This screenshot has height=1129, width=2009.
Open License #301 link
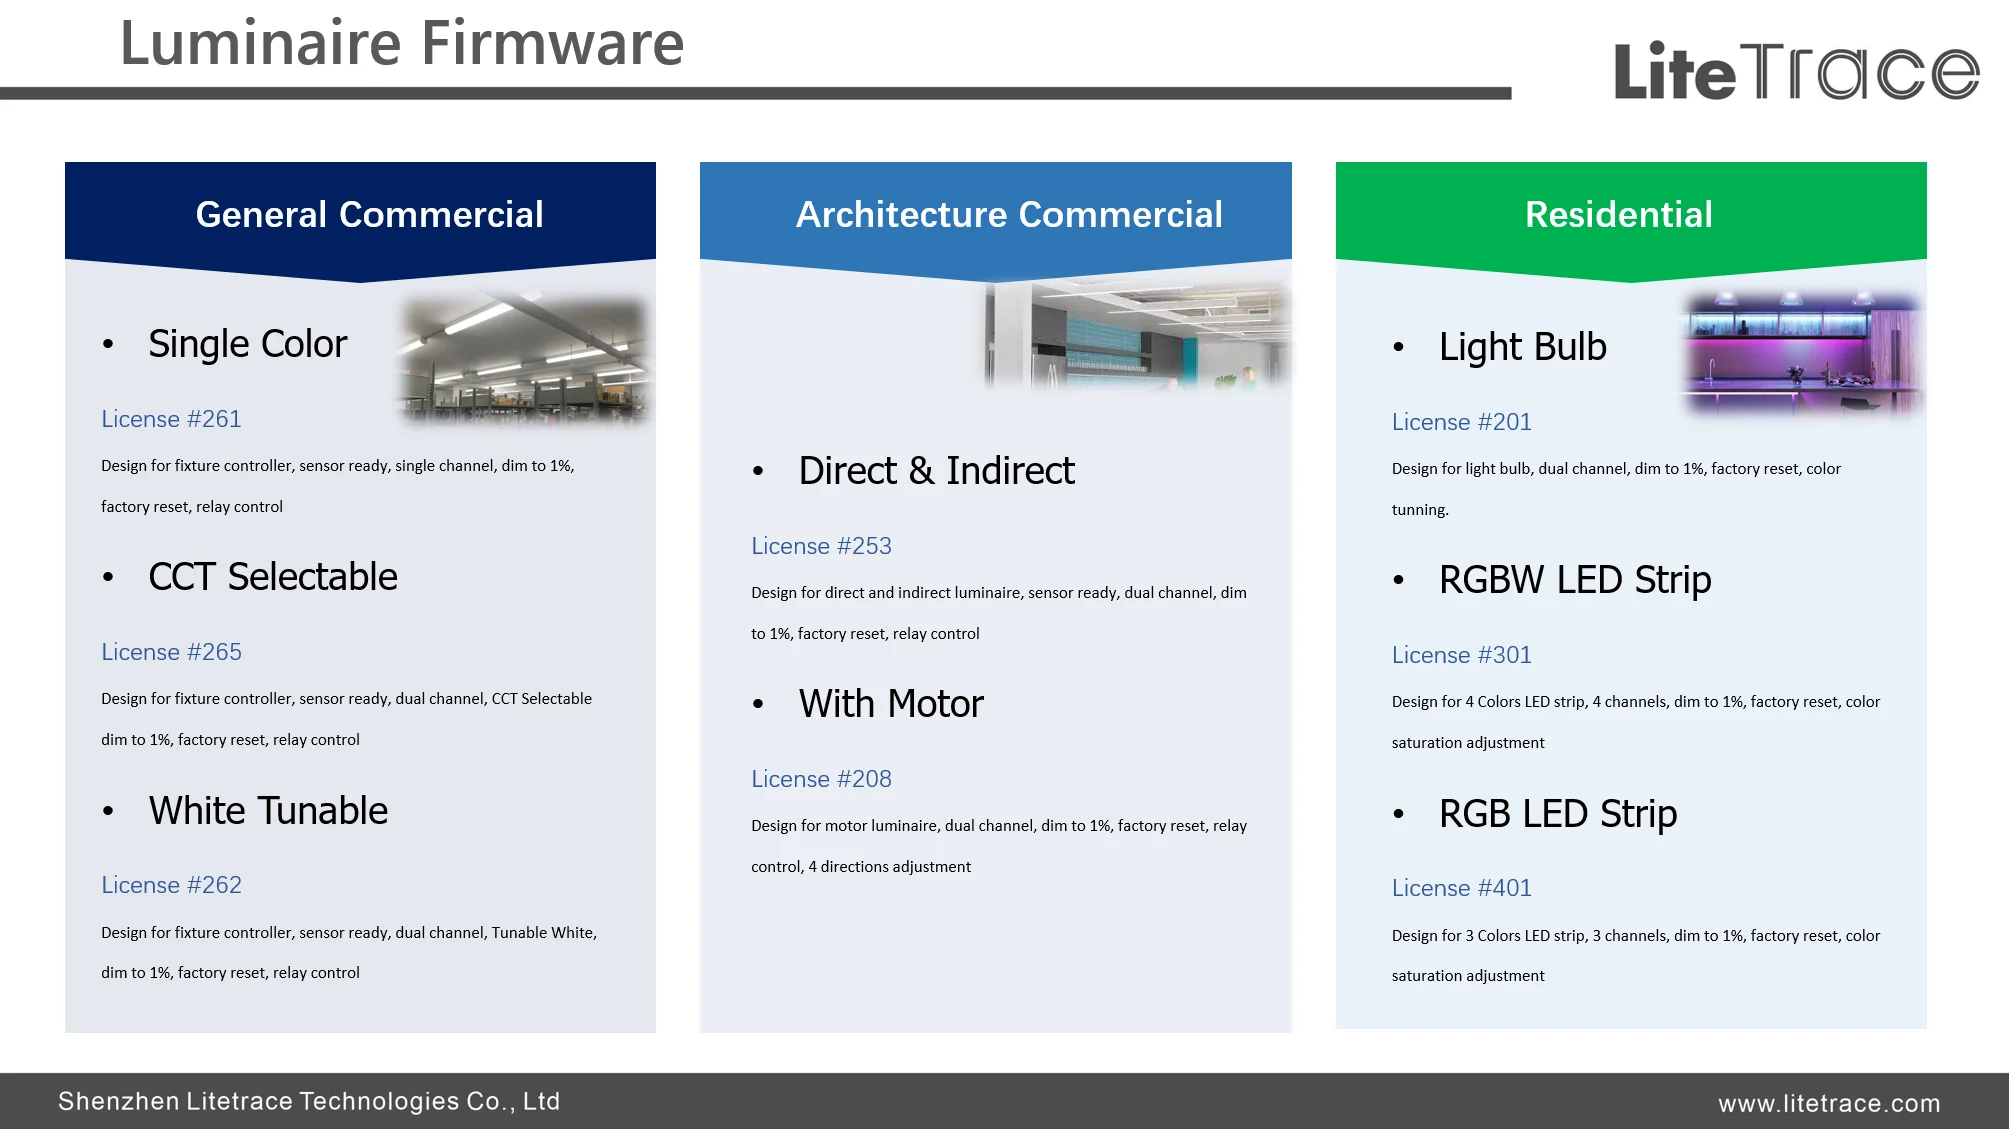1461,655
